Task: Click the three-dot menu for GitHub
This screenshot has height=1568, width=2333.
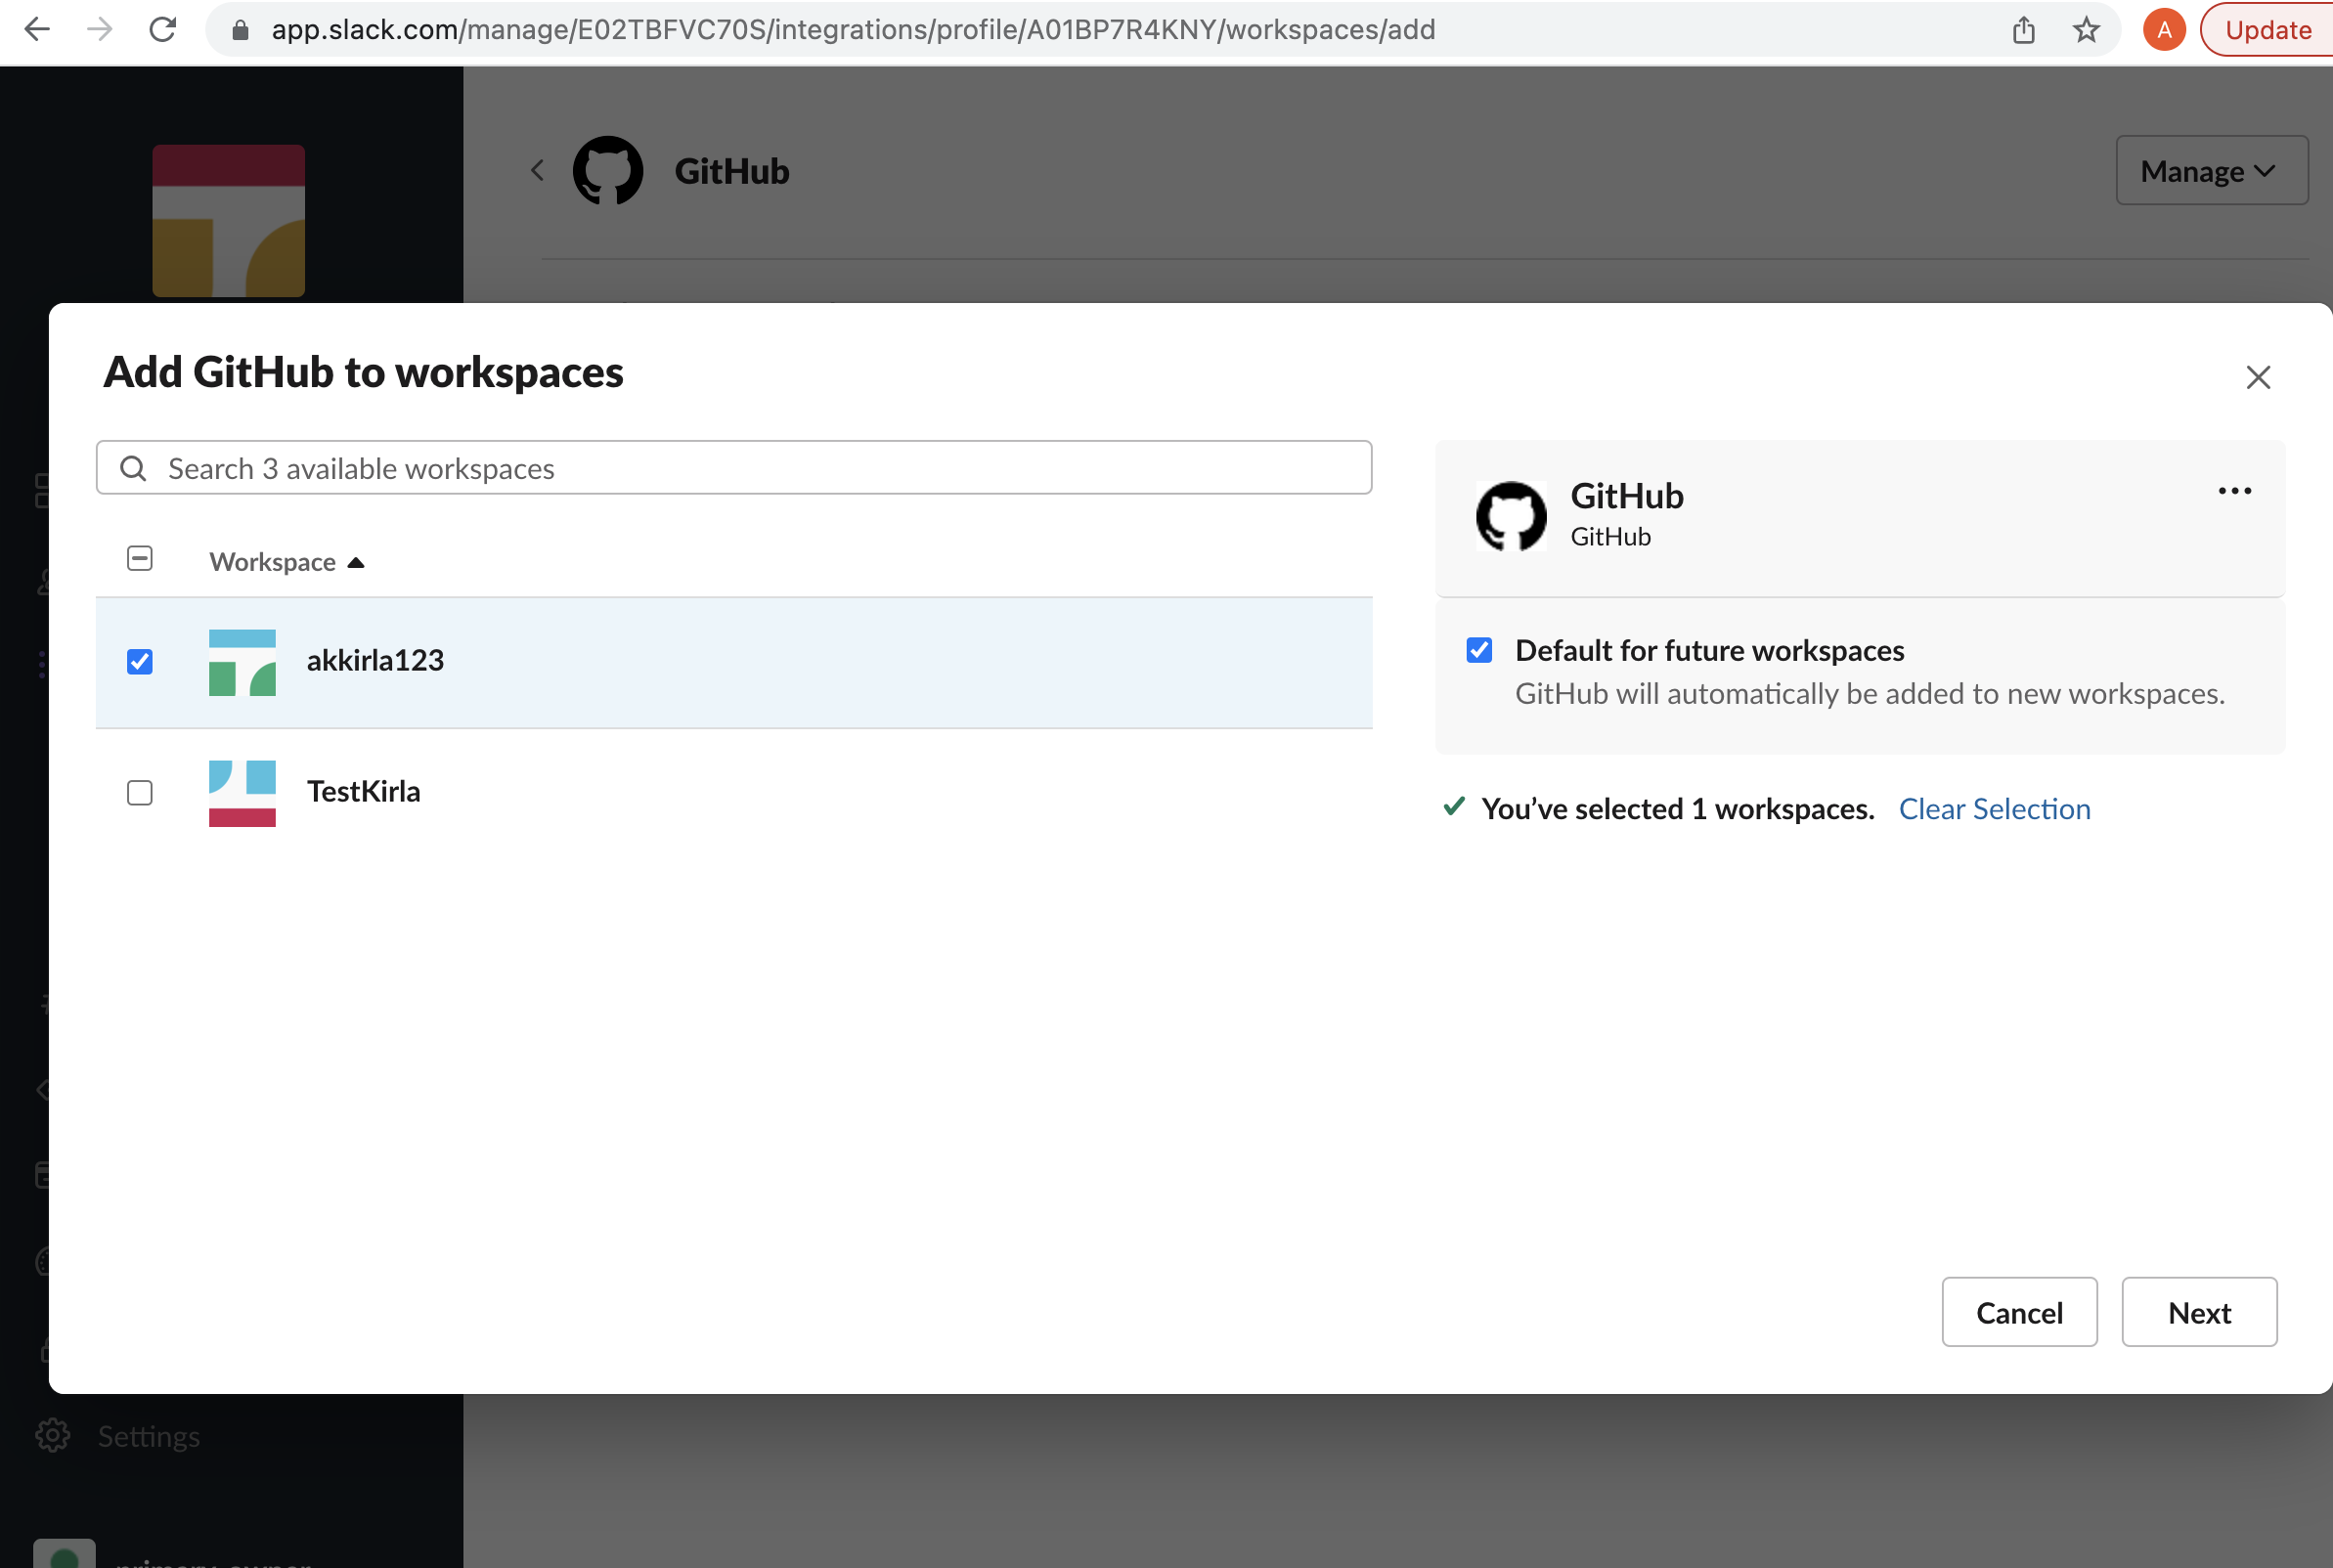Action: [x=2235, y=490]
